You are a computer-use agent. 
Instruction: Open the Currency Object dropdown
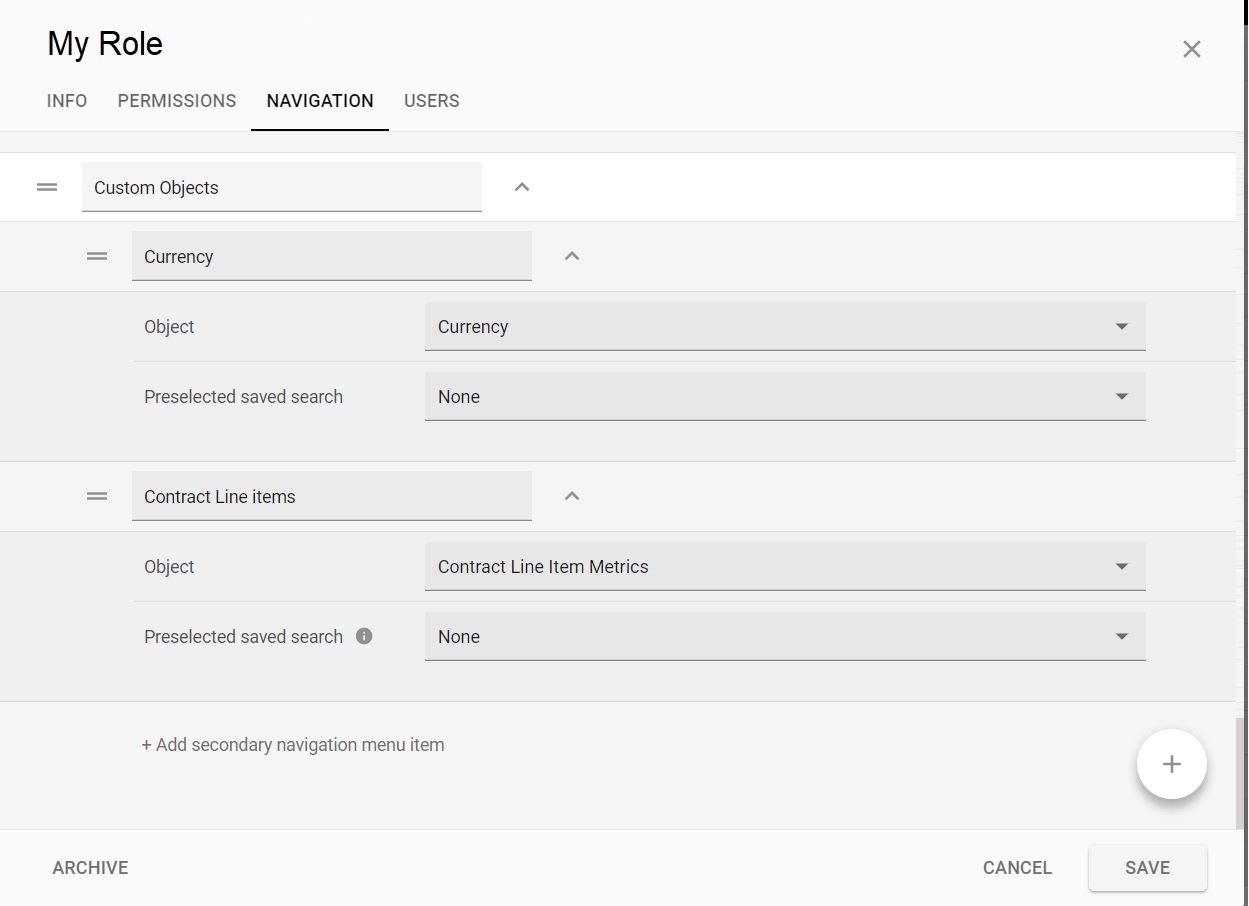[785, 327]
